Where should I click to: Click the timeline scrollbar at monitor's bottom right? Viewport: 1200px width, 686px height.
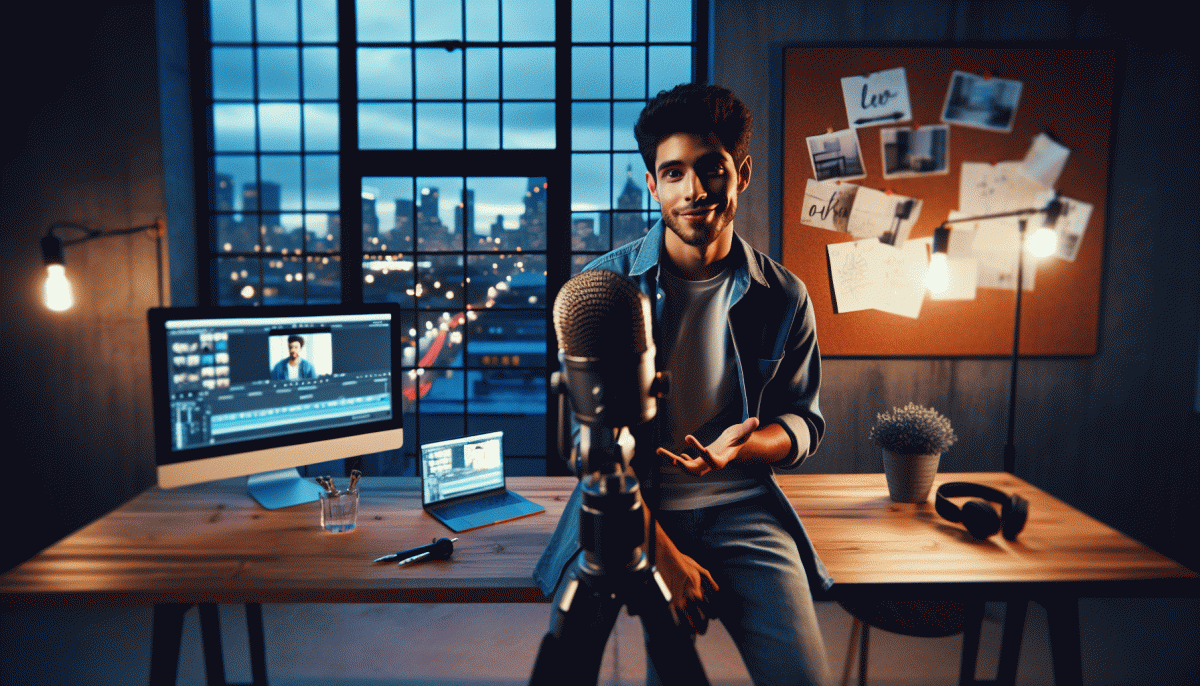[360, 416]
